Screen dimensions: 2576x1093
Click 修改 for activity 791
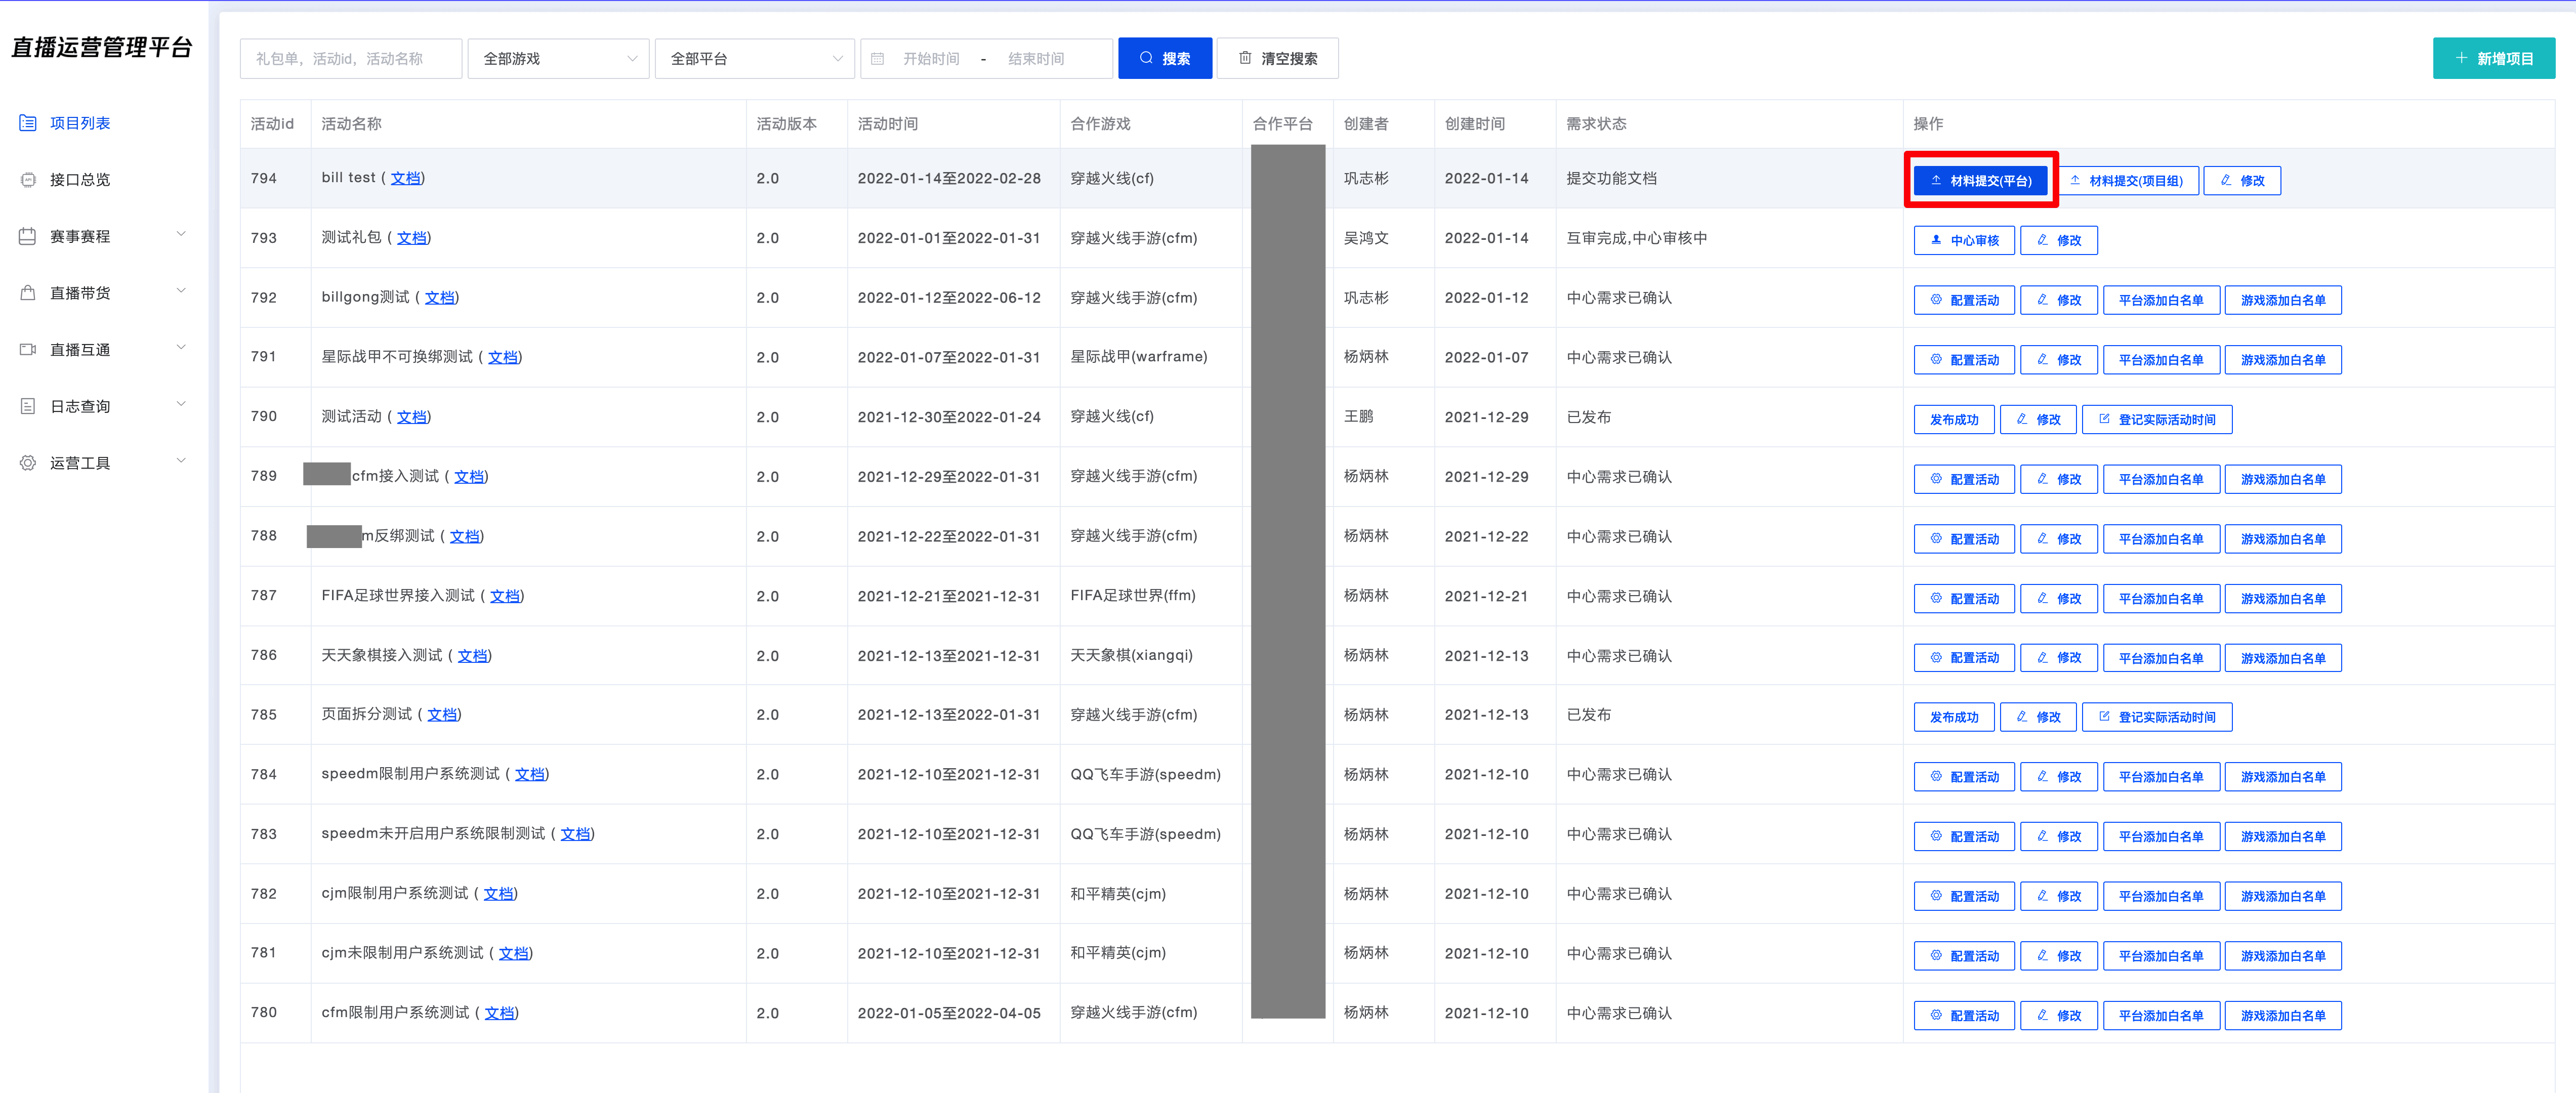pos(2059,360)
